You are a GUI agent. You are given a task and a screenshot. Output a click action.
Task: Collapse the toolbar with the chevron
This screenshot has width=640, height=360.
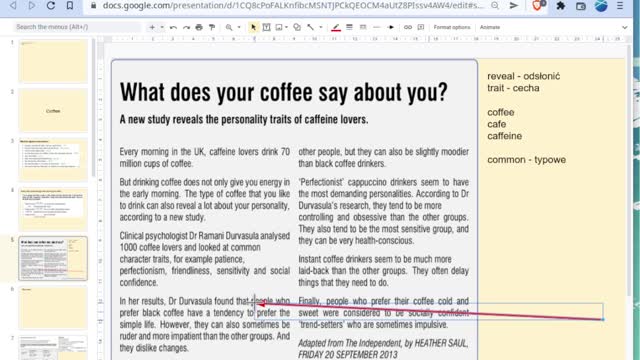624,27
